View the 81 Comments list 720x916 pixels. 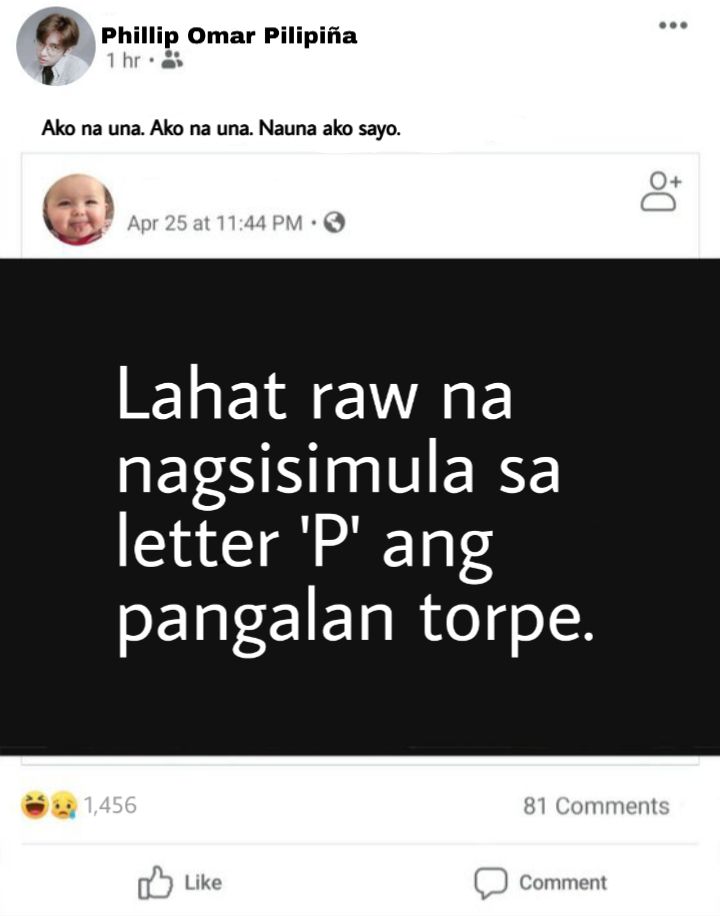[596, 806]
